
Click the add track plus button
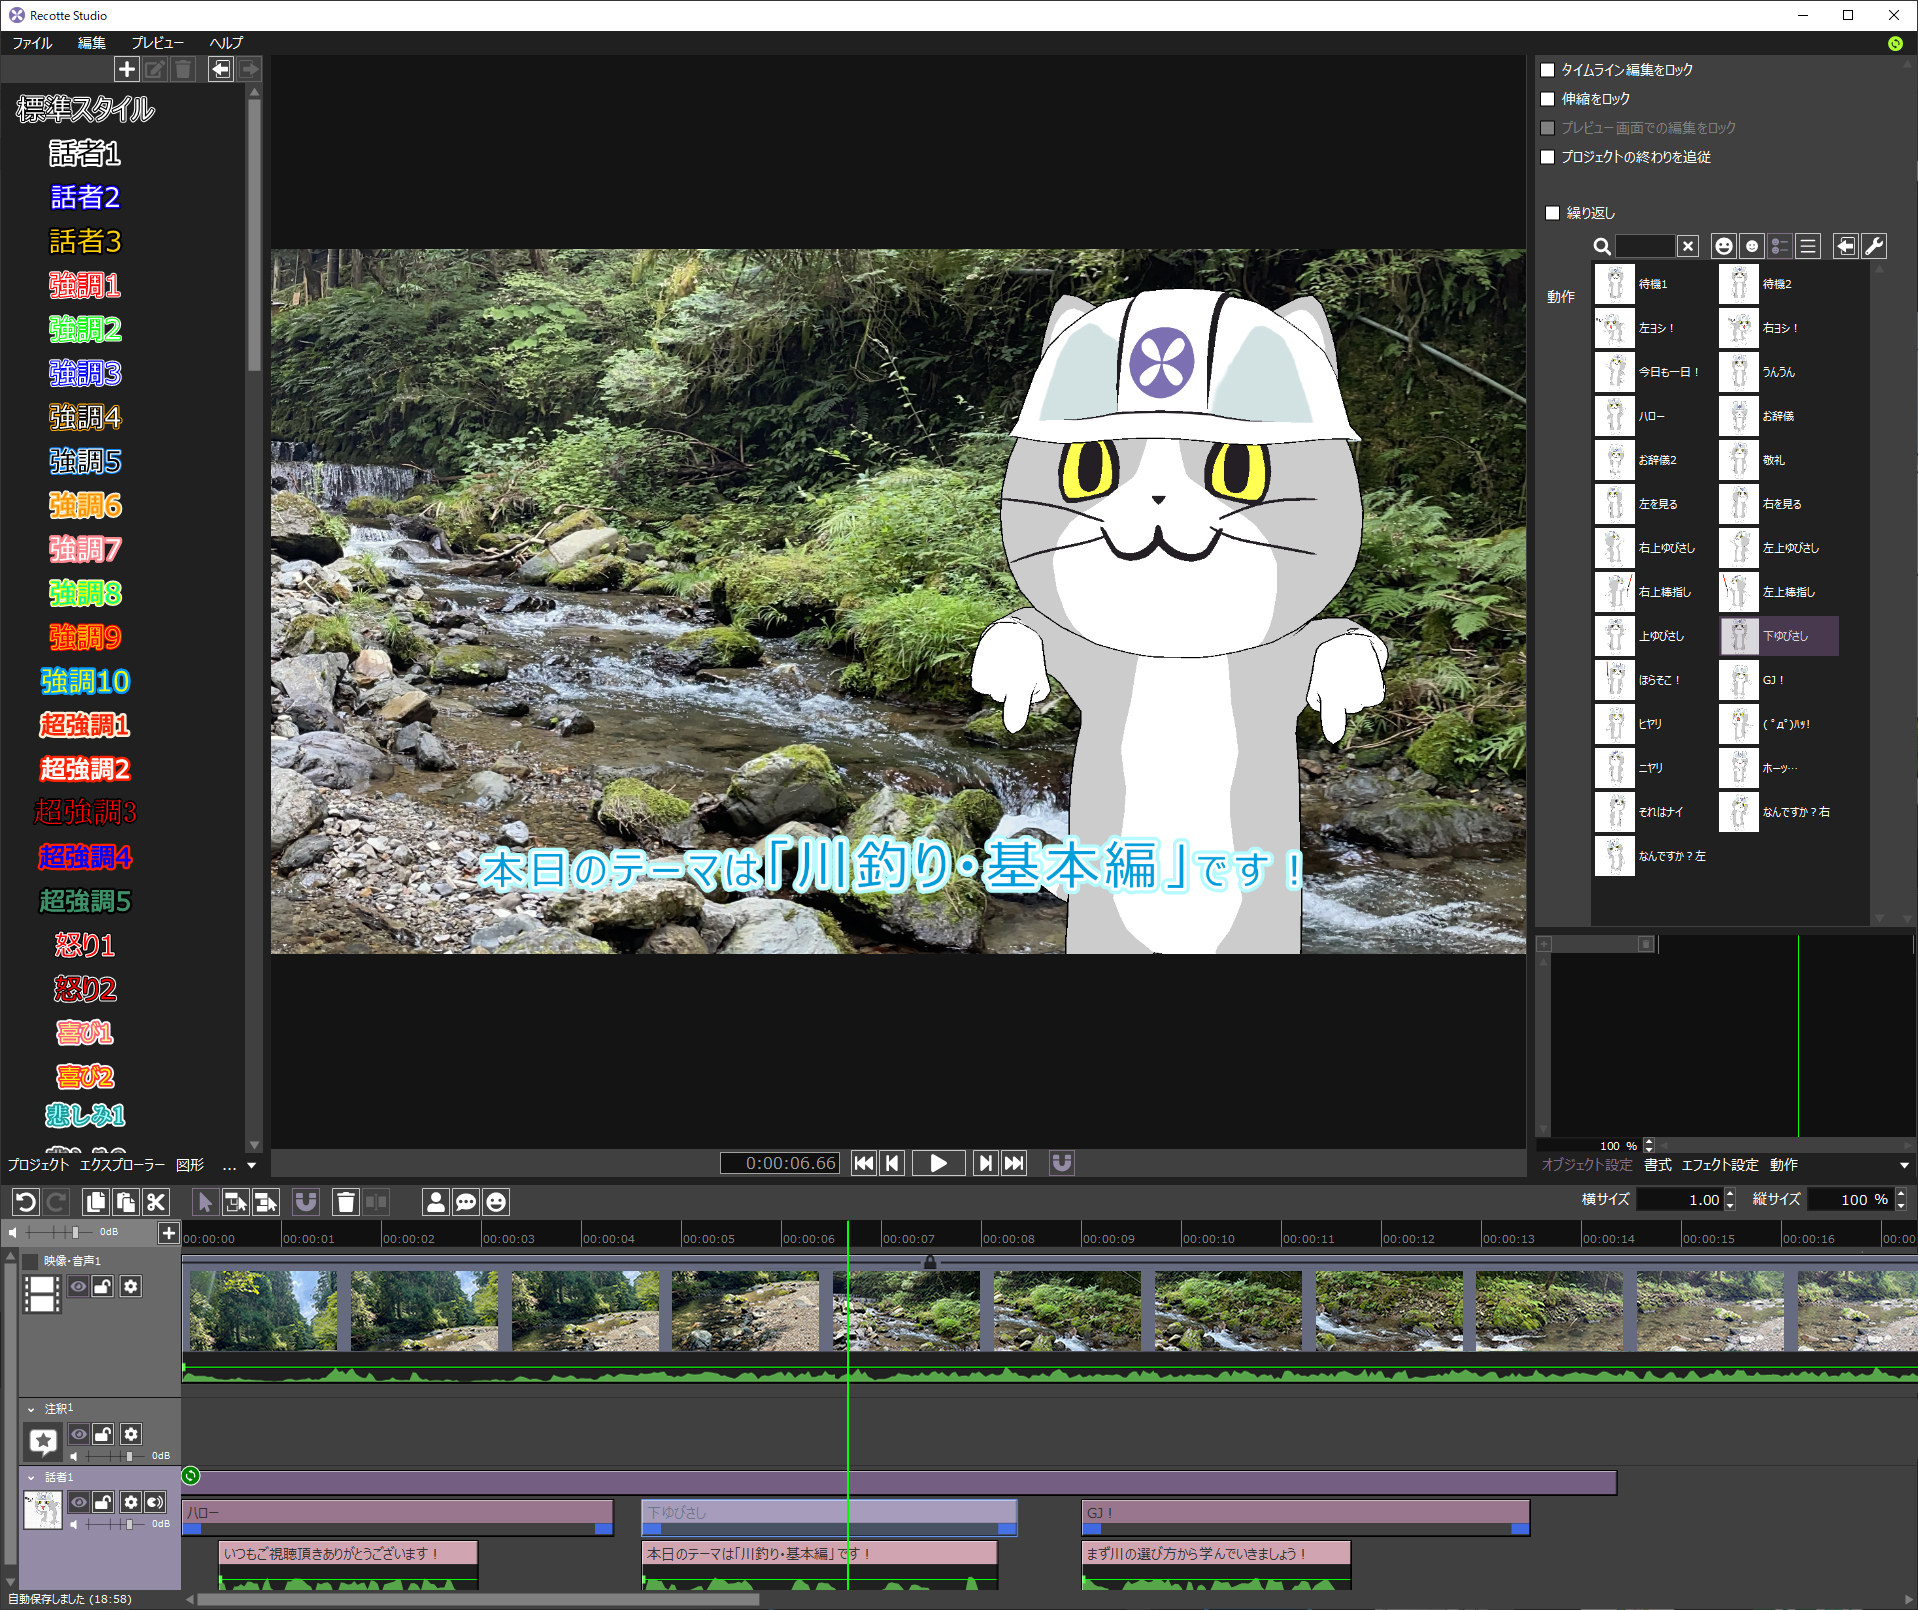(169, 1233)
